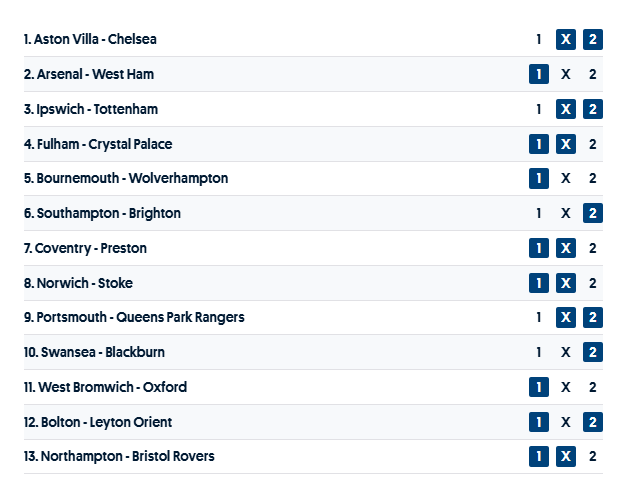
Task: Select away win for Fulham - Crystal Palace
Action: tap(593, 144)
